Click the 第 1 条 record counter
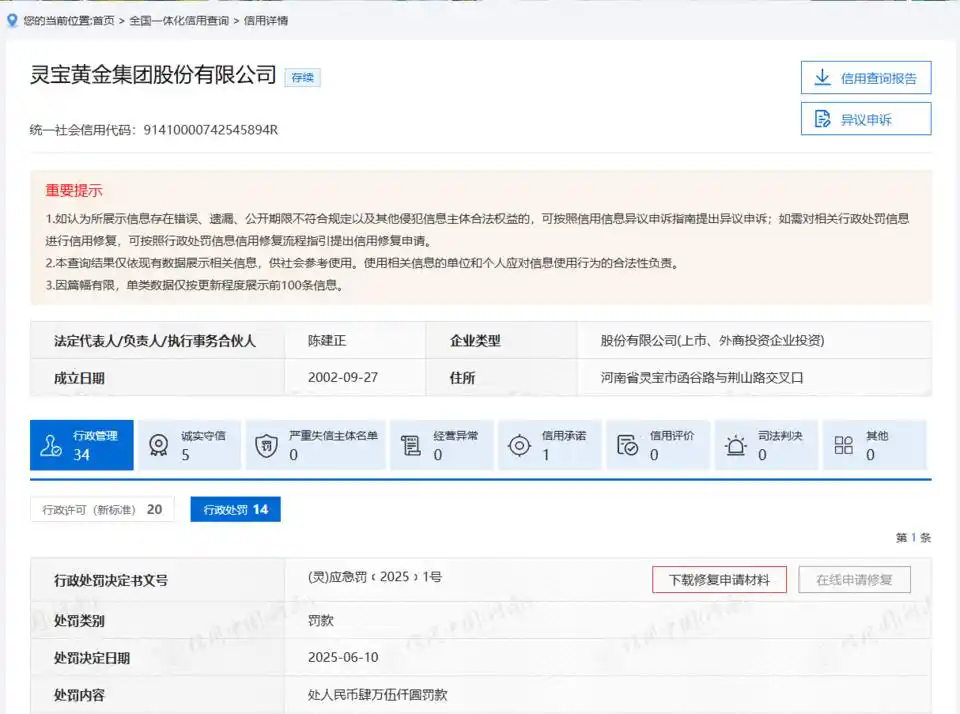Image resolution: width=960 pixels, height=714 pixels. (913, 538)
